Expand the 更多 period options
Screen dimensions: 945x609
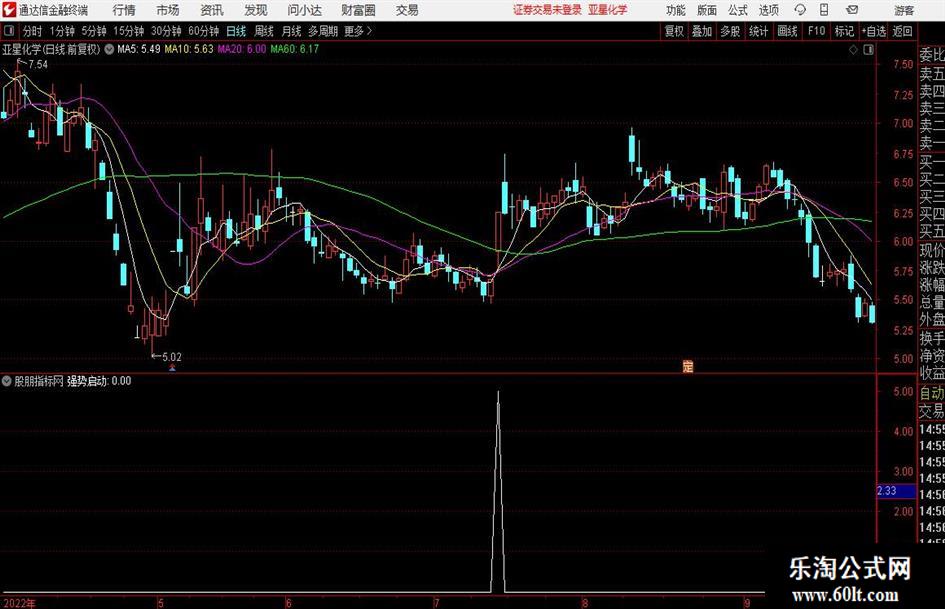coord(358,31)
